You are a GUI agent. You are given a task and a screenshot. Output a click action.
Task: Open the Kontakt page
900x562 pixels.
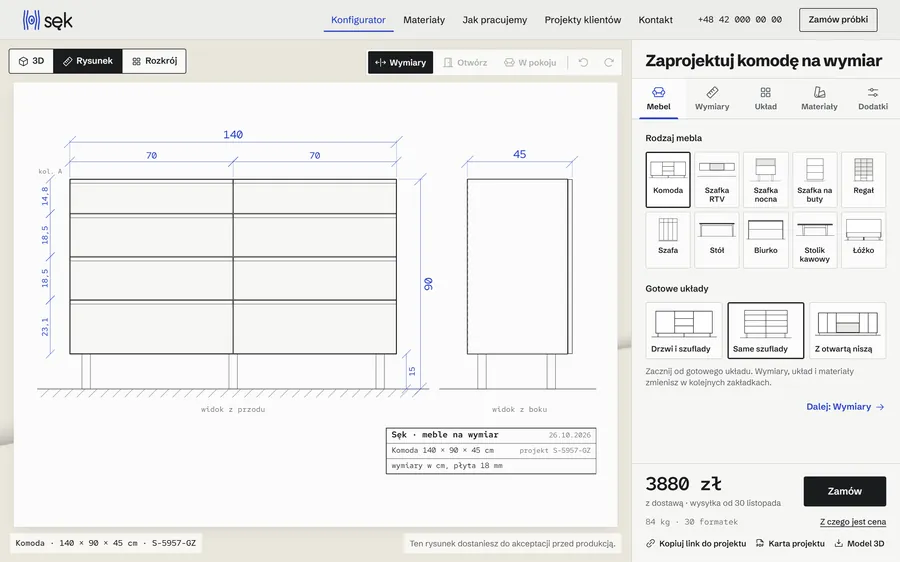click(655, 20)
